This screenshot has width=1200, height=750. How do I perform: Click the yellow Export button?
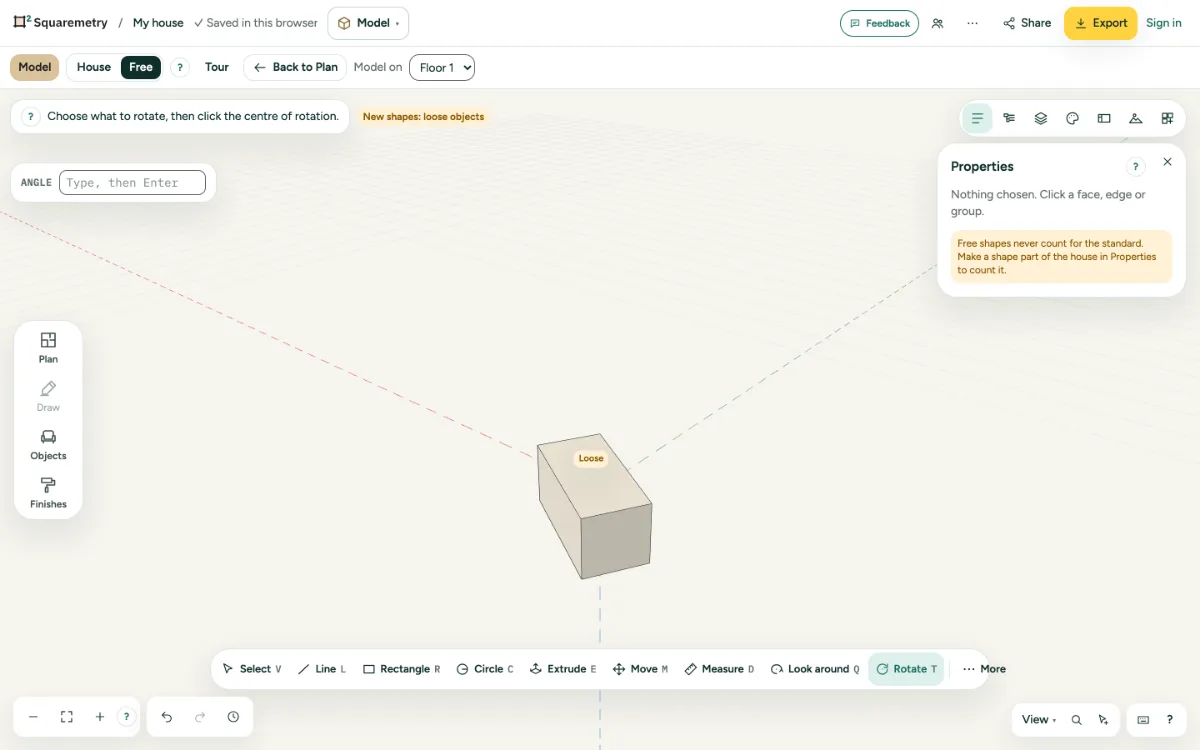[1100, 23]
